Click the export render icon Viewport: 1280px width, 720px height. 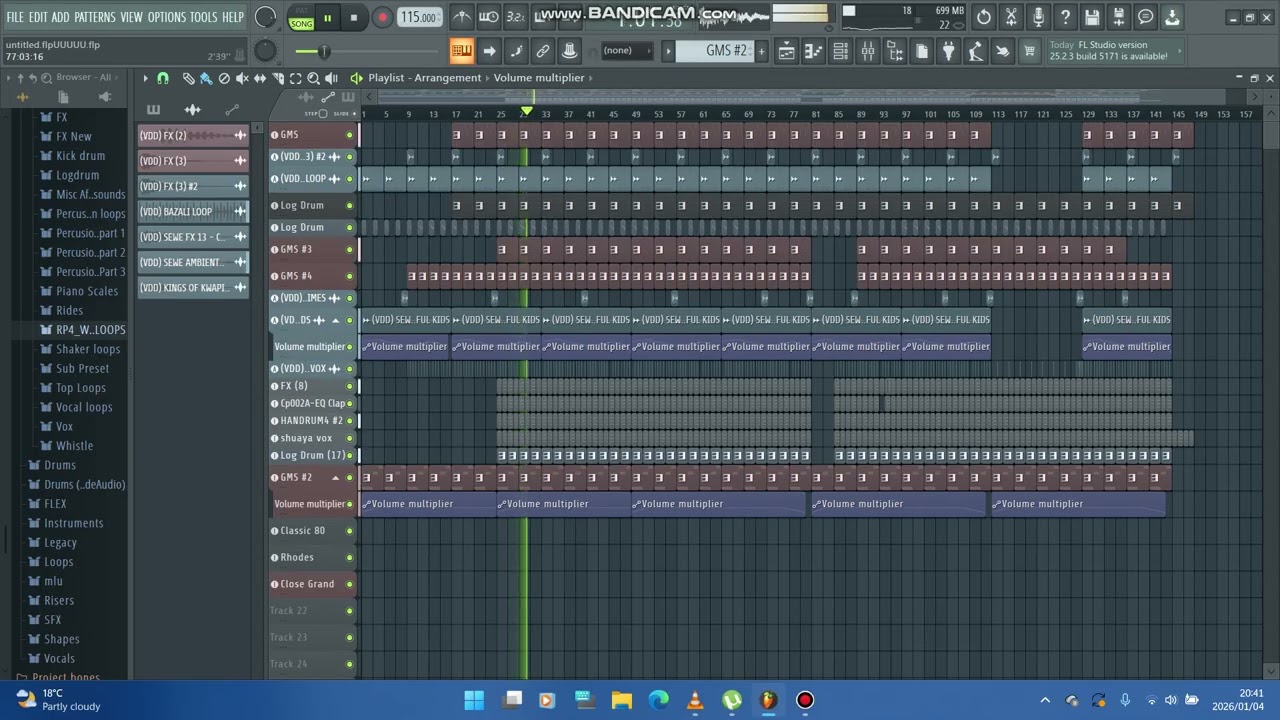tap(1119, 17)
